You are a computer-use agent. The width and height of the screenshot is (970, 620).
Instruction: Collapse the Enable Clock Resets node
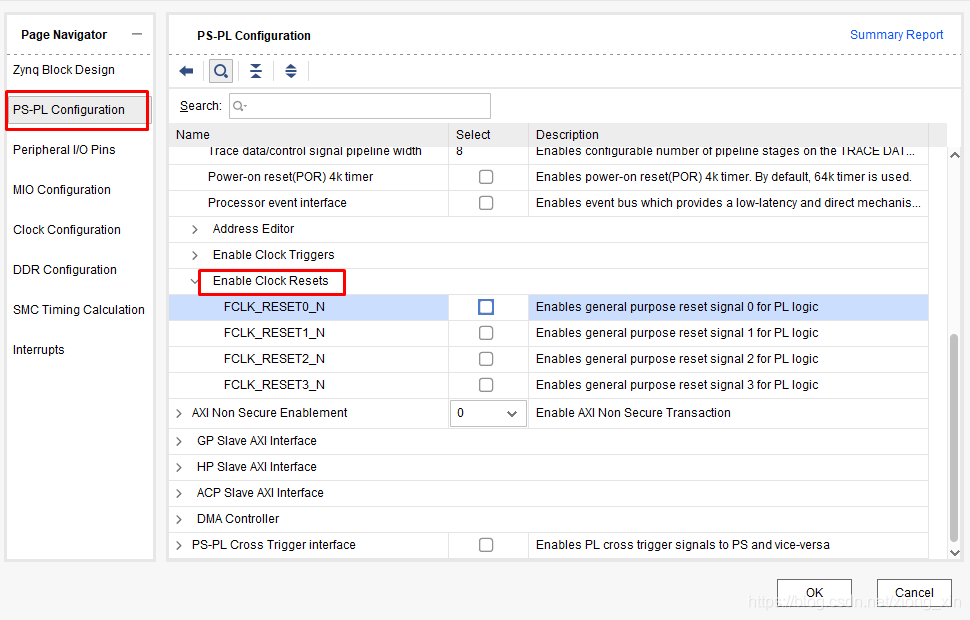194,282
